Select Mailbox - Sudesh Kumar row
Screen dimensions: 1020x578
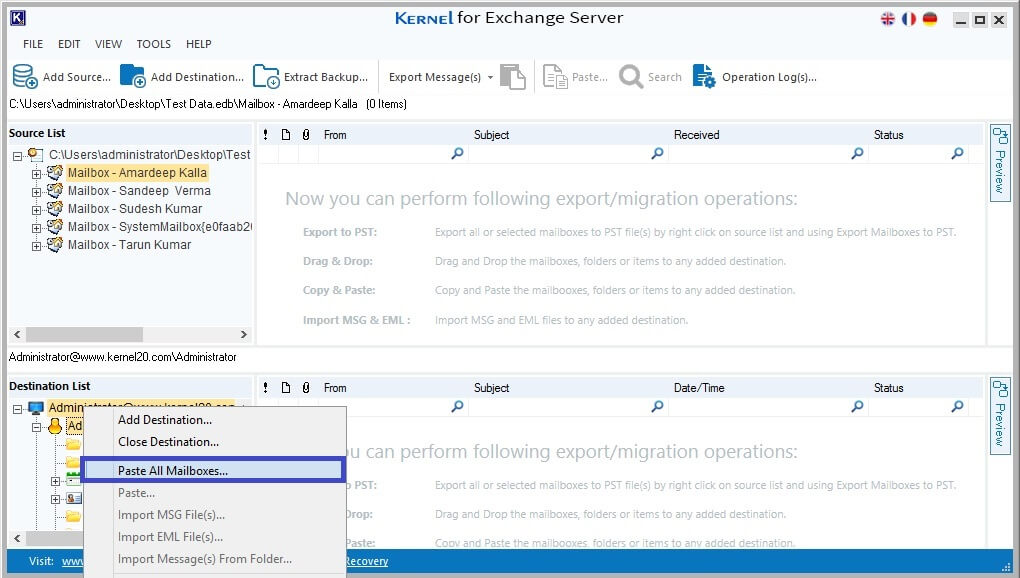coord(135,209)
